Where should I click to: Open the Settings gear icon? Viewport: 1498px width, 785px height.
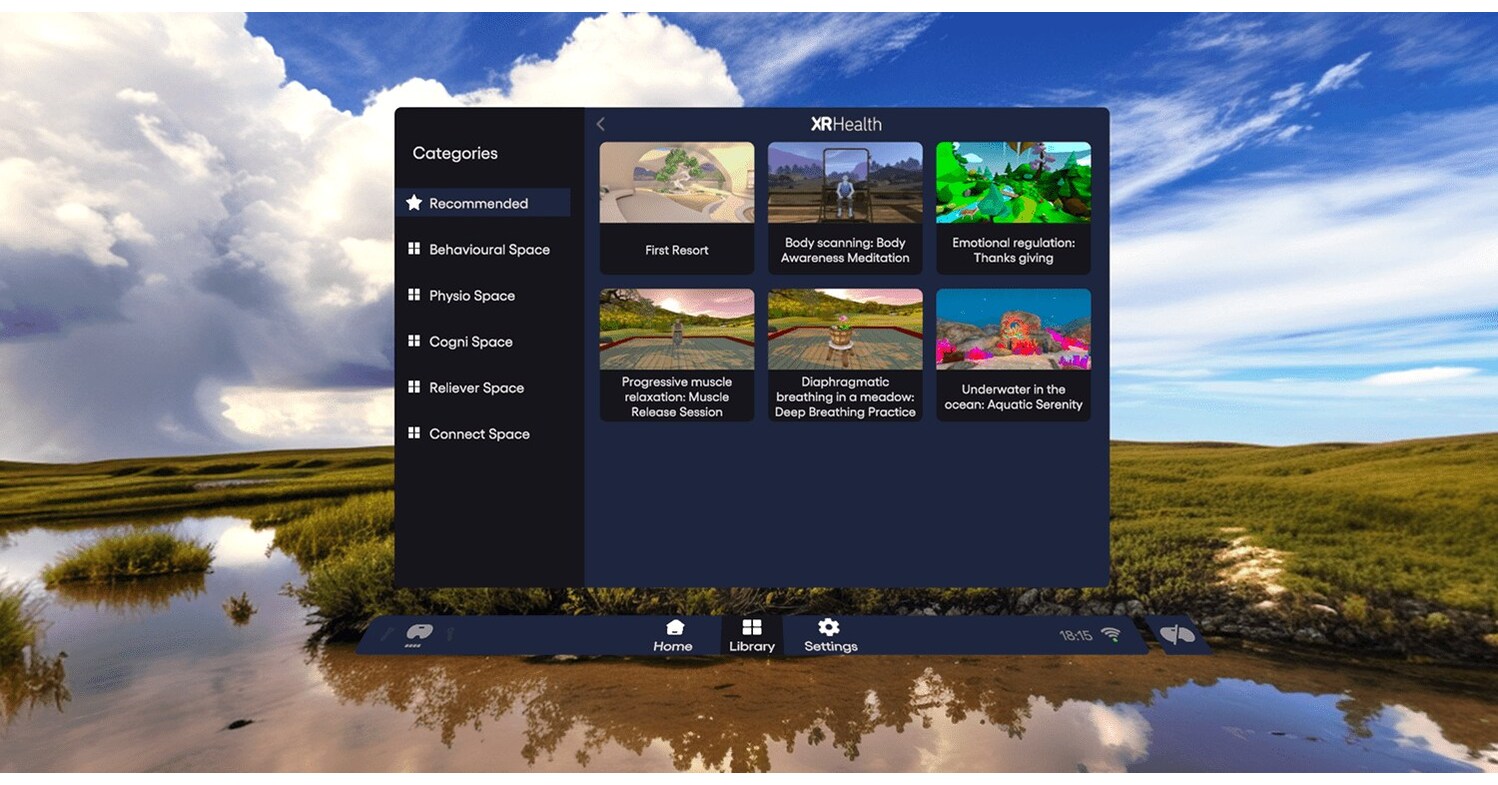[x=829, y=627]
